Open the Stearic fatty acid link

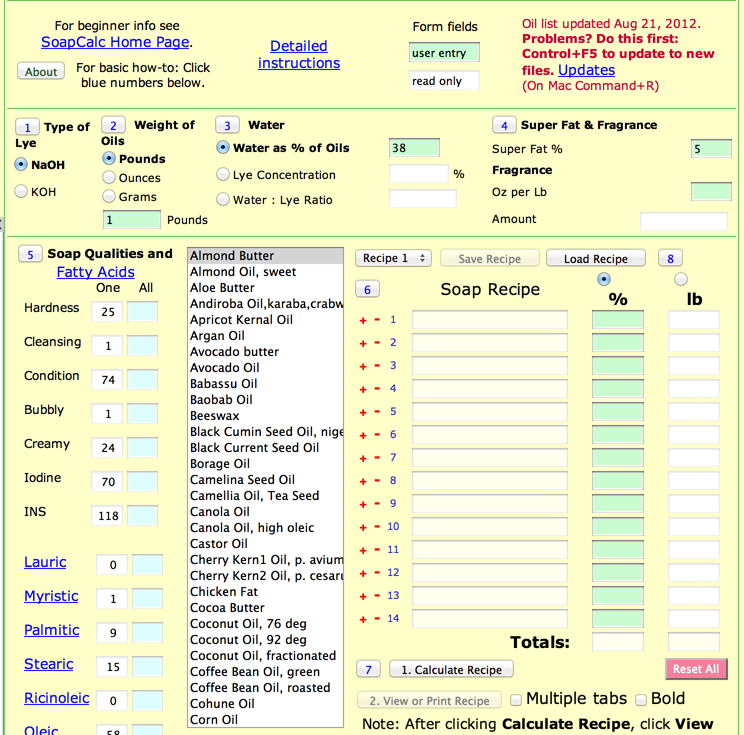coord(48,664)
